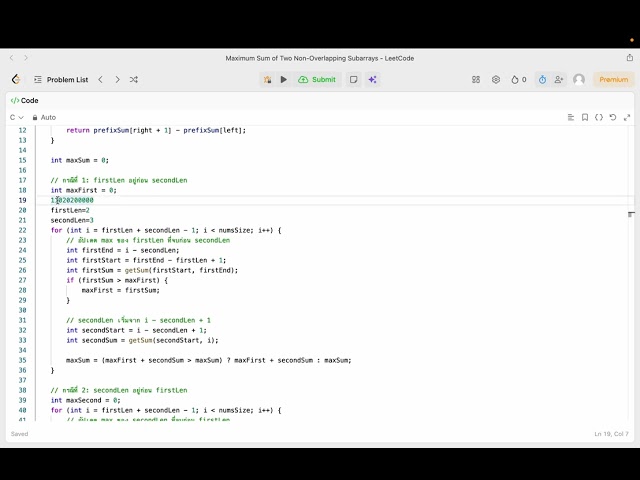Open the layout grid icon
Screen dimensions: 640x480
point(476,80)
